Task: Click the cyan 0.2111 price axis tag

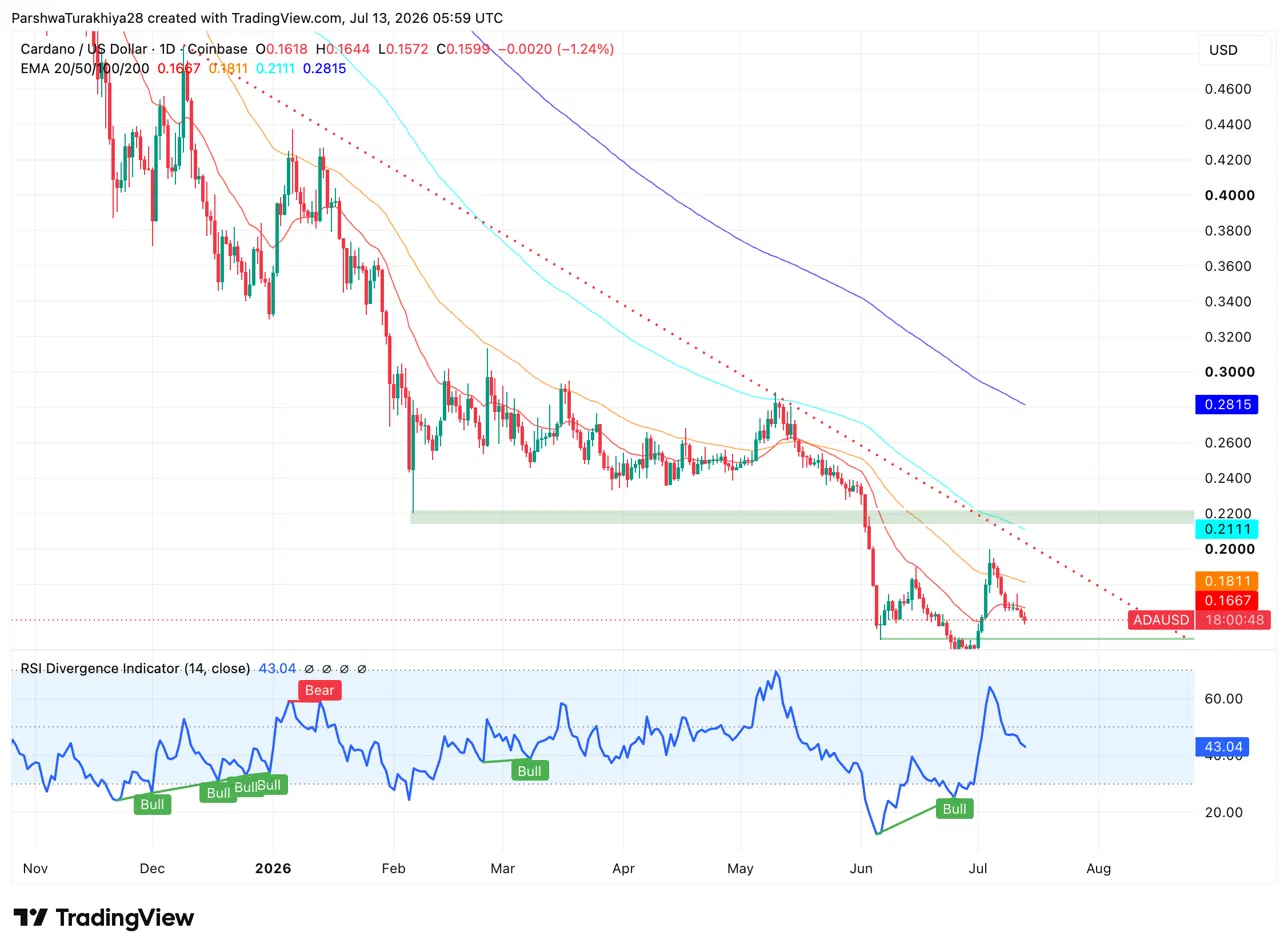Action: point(1226,529)
